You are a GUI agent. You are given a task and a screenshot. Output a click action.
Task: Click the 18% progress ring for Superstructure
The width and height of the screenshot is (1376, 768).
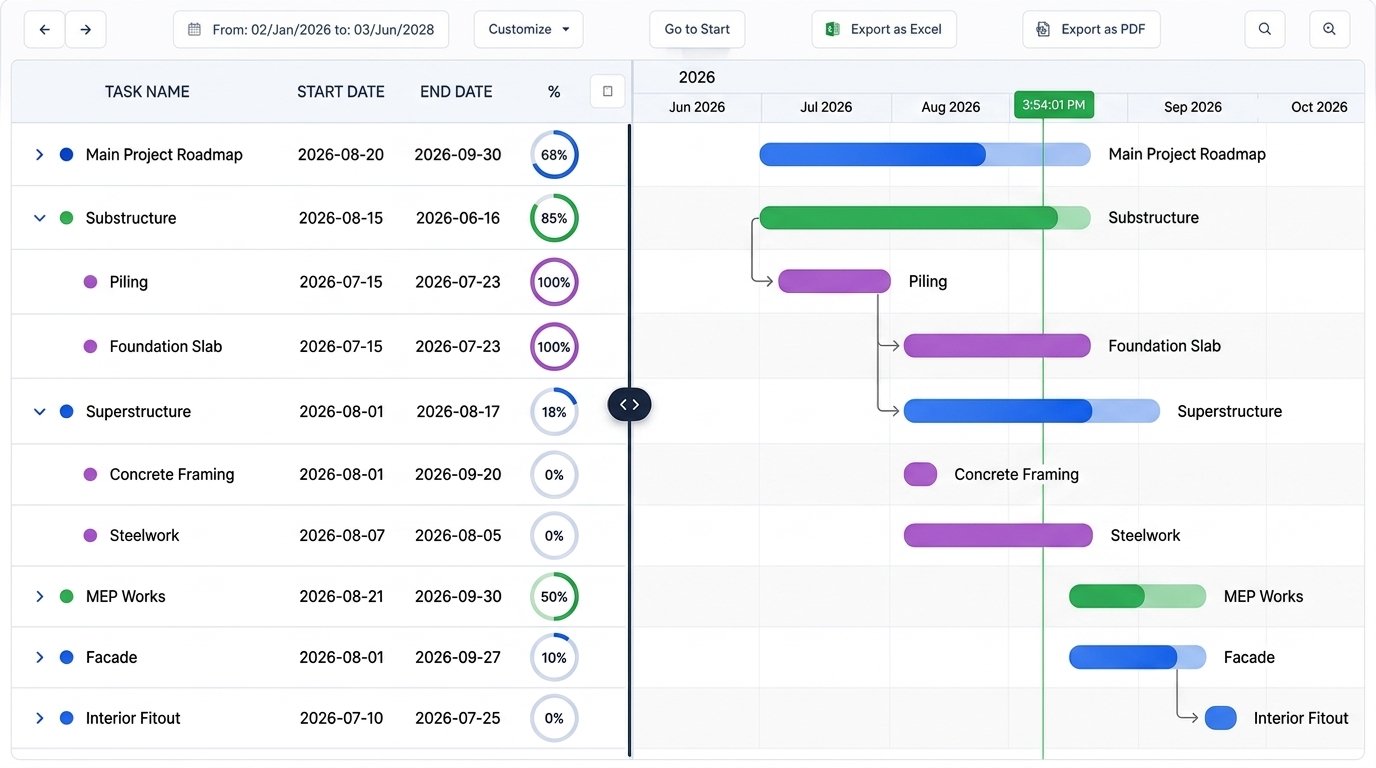tap(554, 412)
